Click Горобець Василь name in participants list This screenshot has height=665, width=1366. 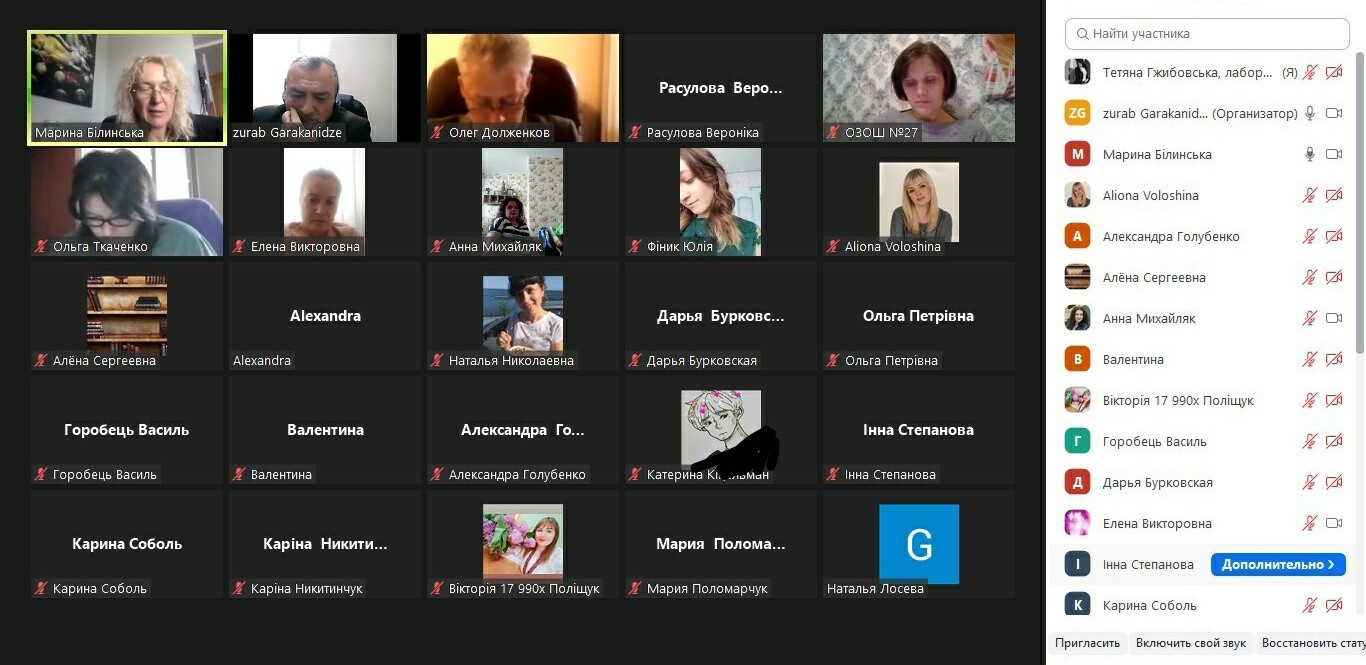(x=1154, y=441)
